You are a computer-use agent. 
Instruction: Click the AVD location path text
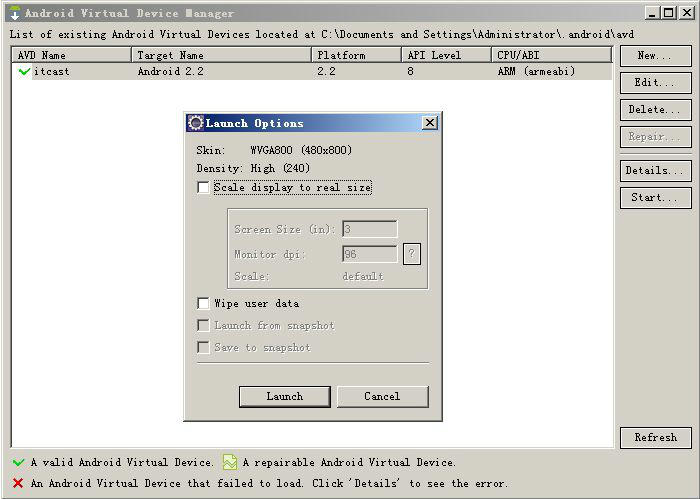[x=477, y=34]
